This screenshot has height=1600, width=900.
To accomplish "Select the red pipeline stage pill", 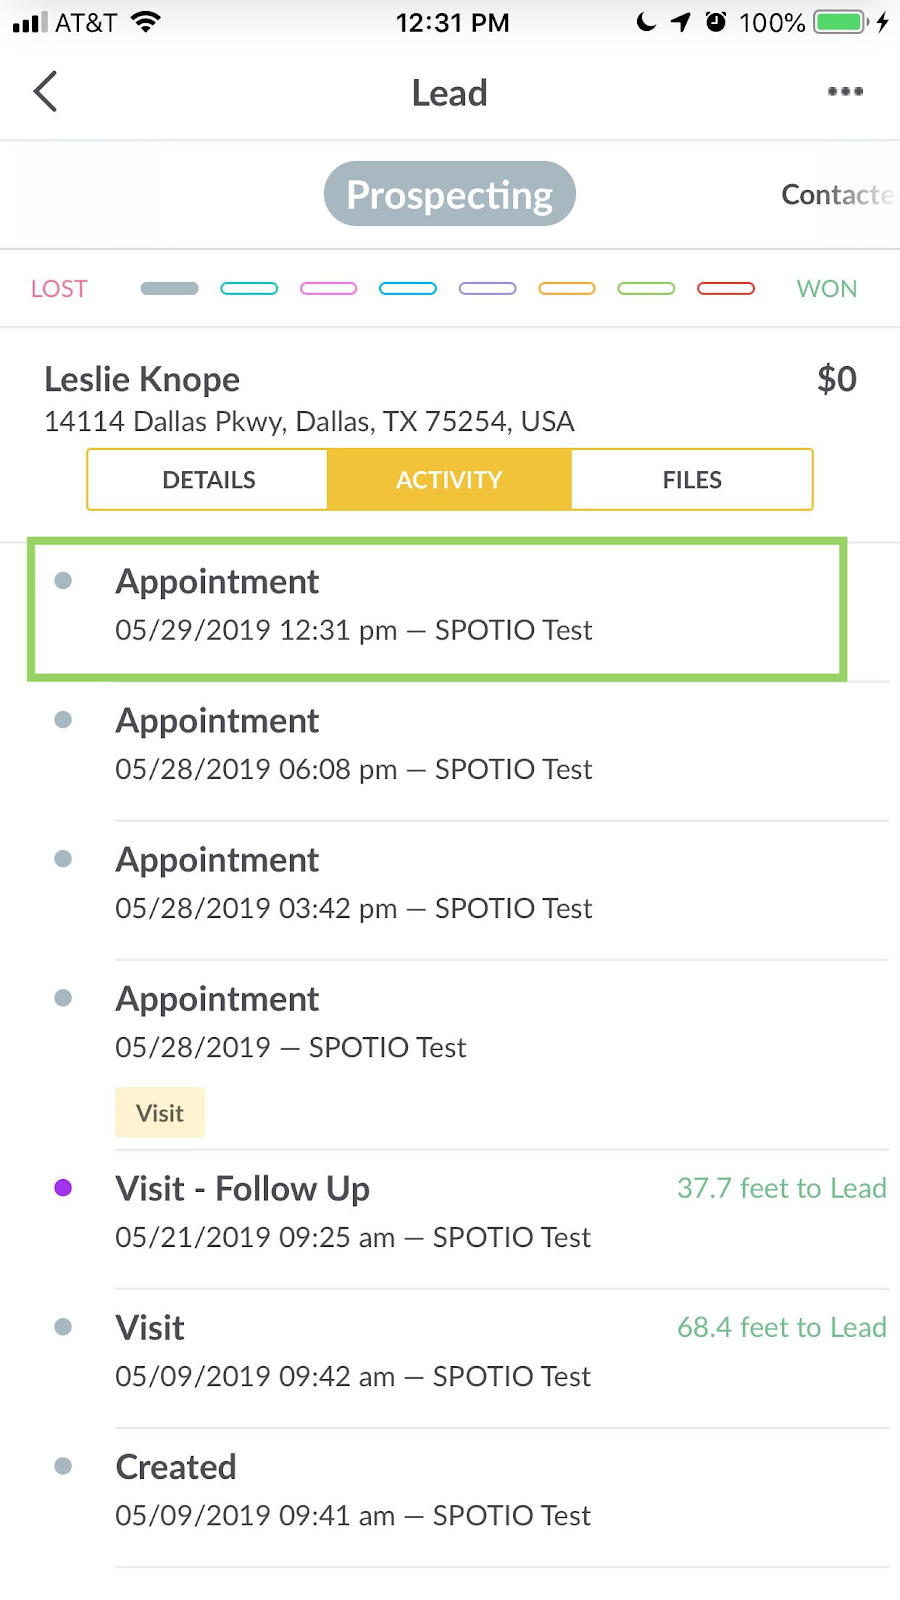I will tap(725, 289).
